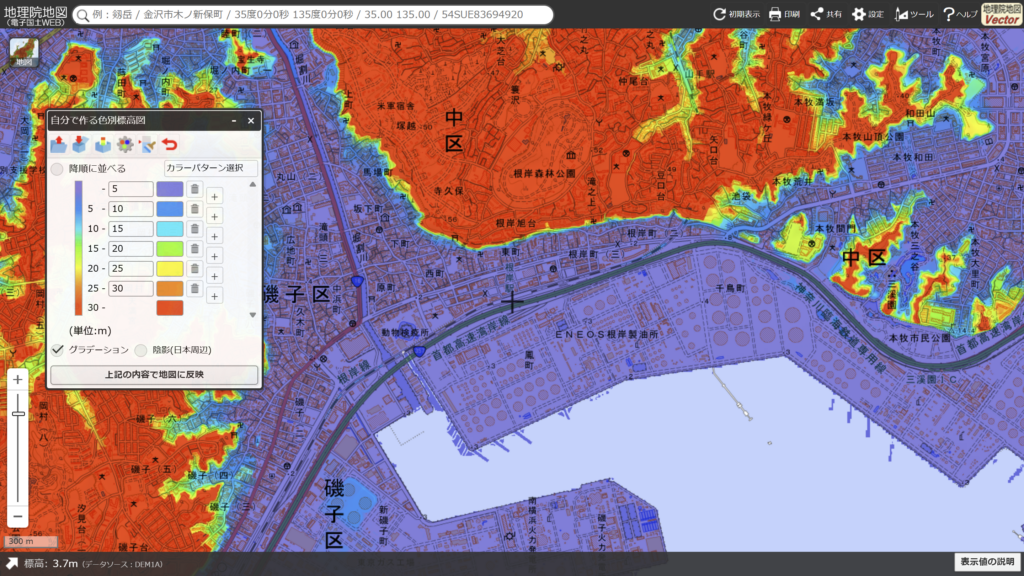The height and width of the screenshot is (576, 1024).
Task: Apply settings with 上記の内容で地図に反映 button
Action: click(154, 375)
